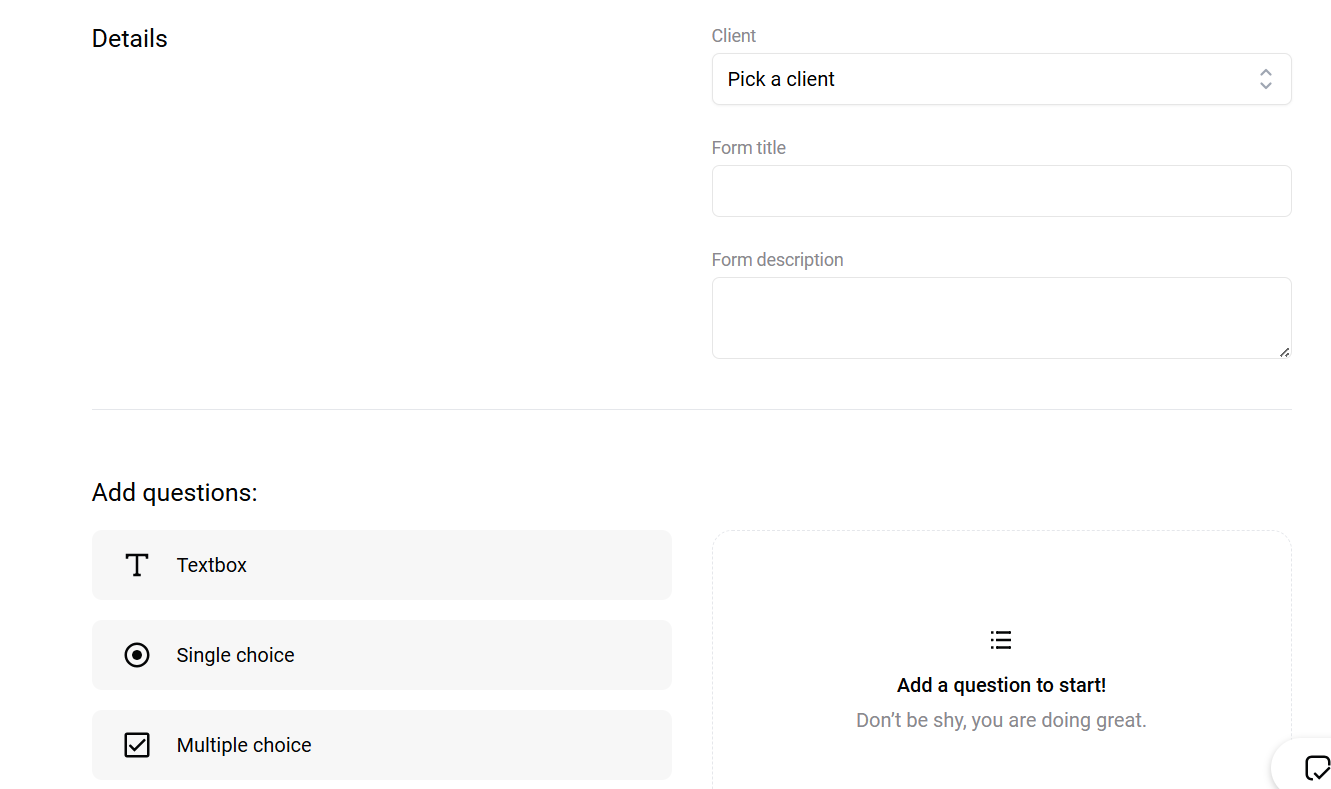Click inside the Form description textarea

[1001, 315]
